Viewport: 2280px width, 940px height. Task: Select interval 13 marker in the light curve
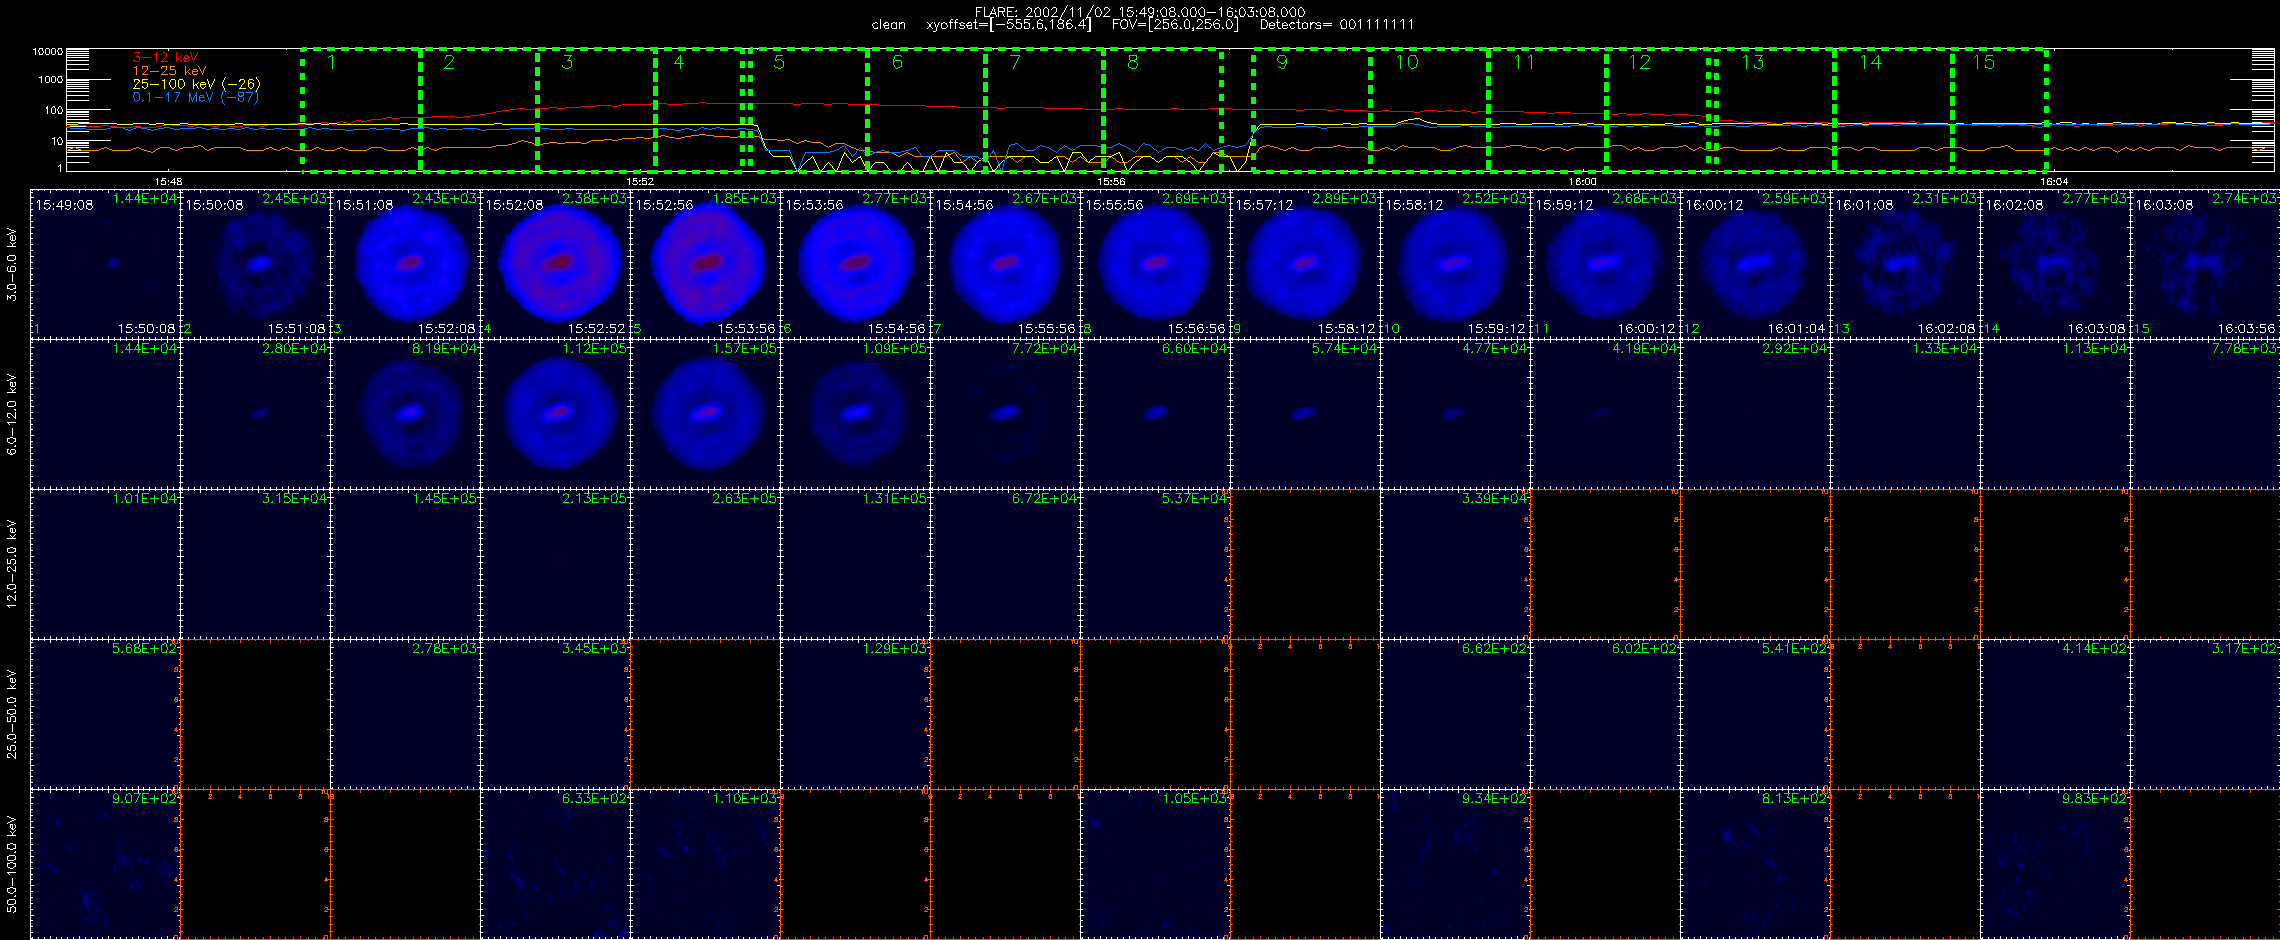[1753, 62]
